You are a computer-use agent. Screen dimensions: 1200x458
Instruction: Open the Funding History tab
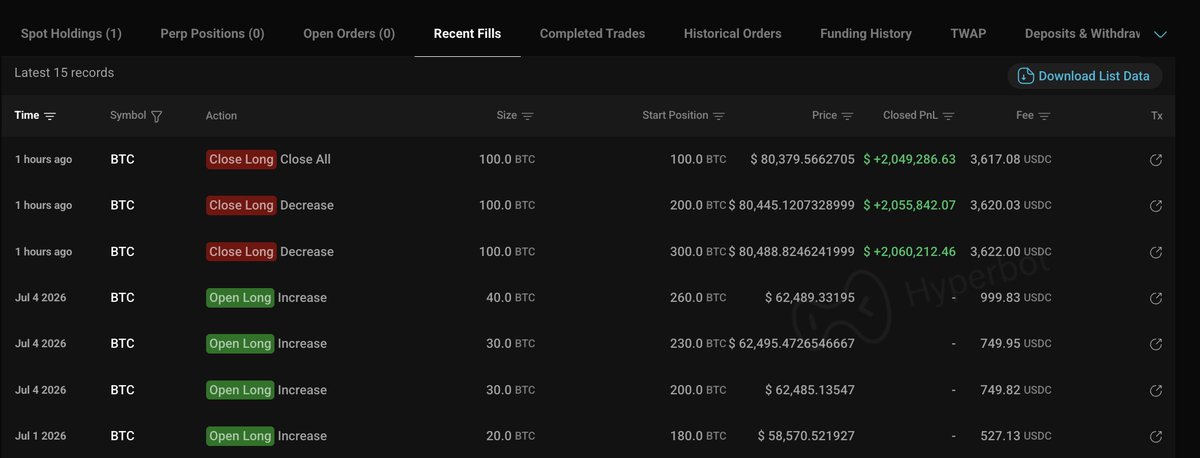866,33
